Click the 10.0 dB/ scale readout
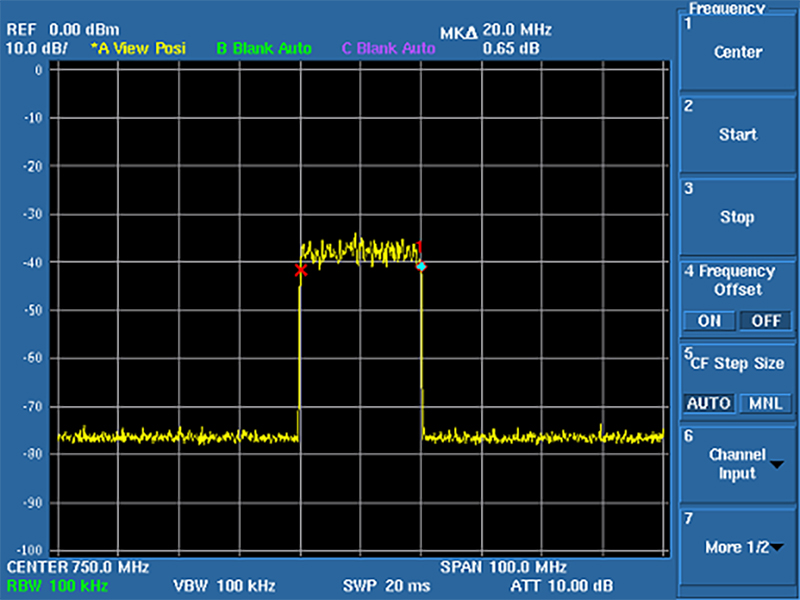The height and width of the screenshot is (600, 800). point(37,49)
